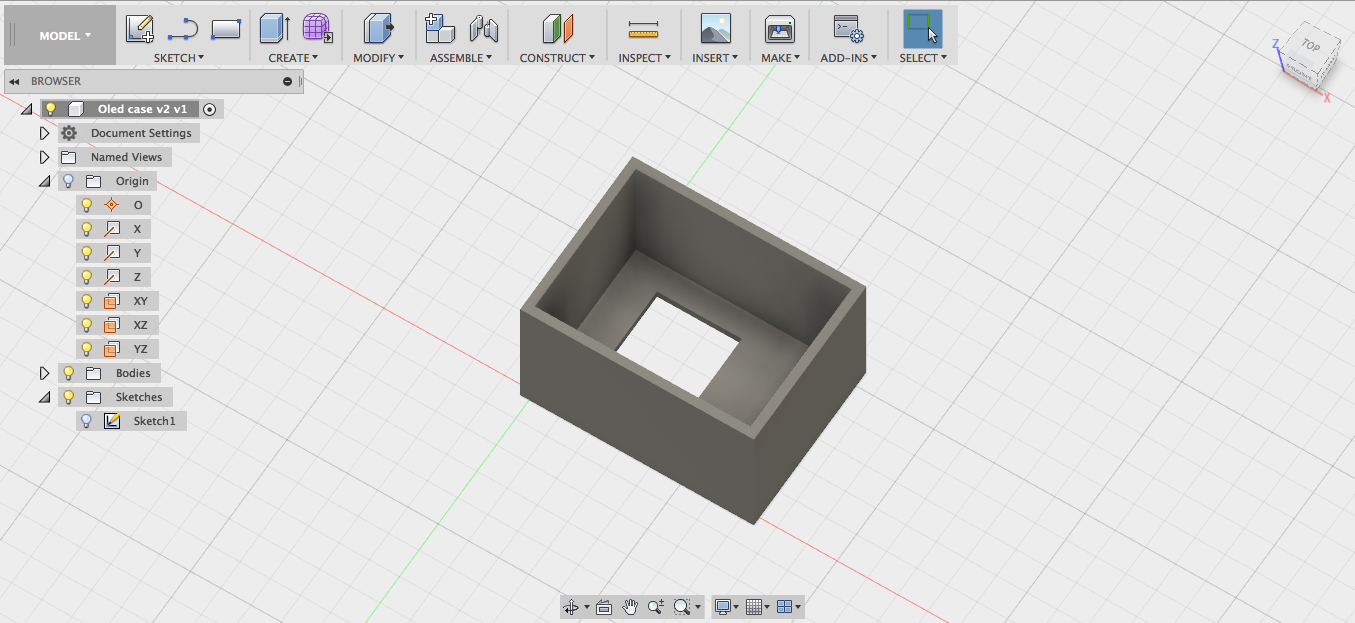The width and height of the screenshot is (1355, 623).
Task: Open Display Settings monitor icon
Action: click(x=723, y=607)
